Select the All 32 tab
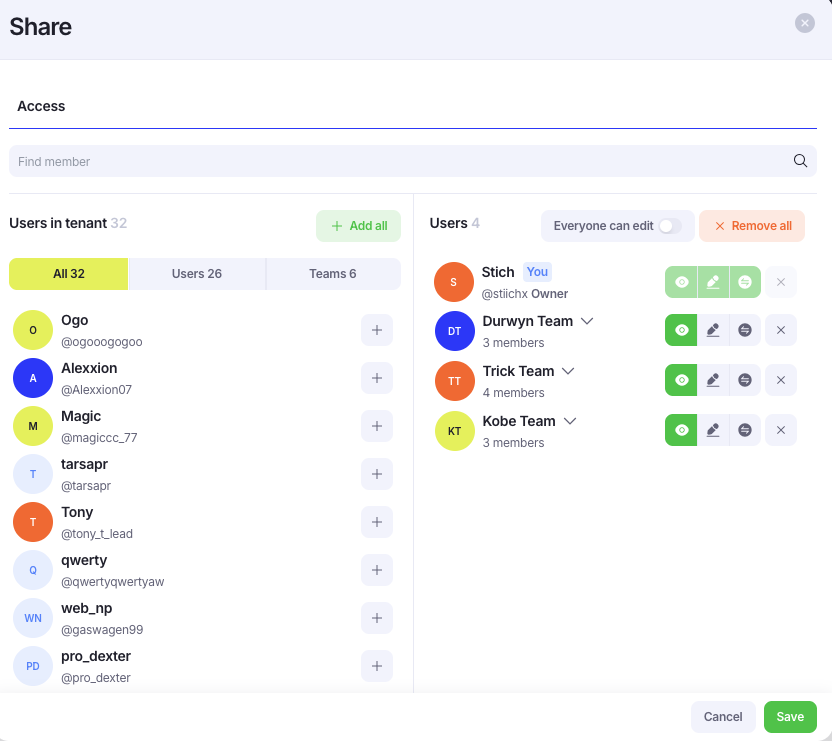Image resolution: width=832 pixels, height=741 pixels. (x=68, y=274)
